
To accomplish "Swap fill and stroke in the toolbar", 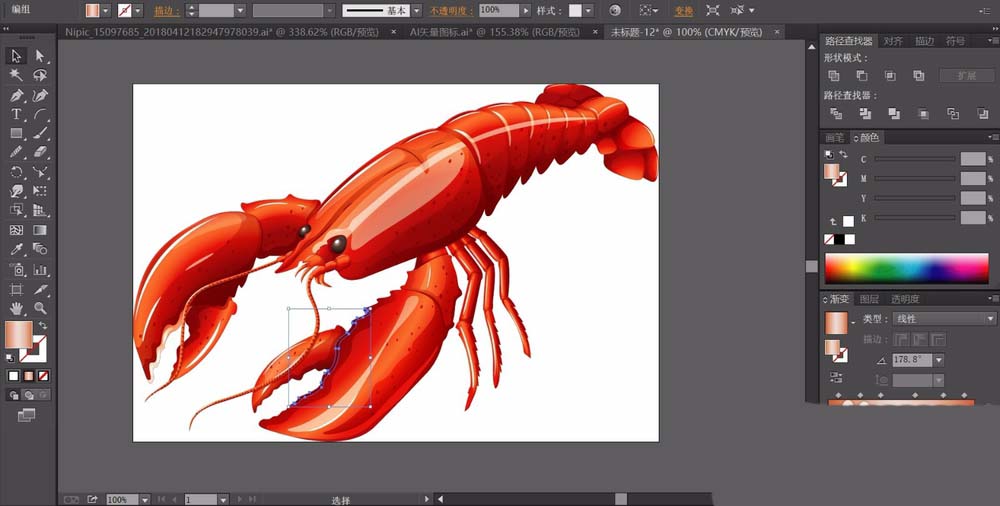I will 43,326.
